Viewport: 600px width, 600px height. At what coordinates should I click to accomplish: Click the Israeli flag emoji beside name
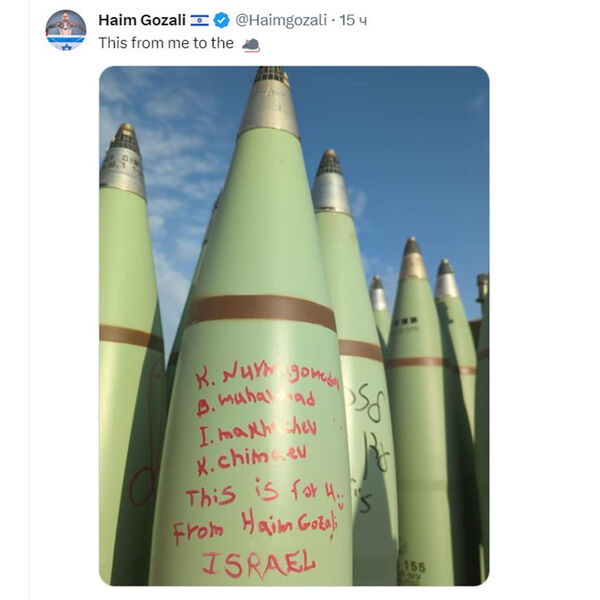point(200,20)
